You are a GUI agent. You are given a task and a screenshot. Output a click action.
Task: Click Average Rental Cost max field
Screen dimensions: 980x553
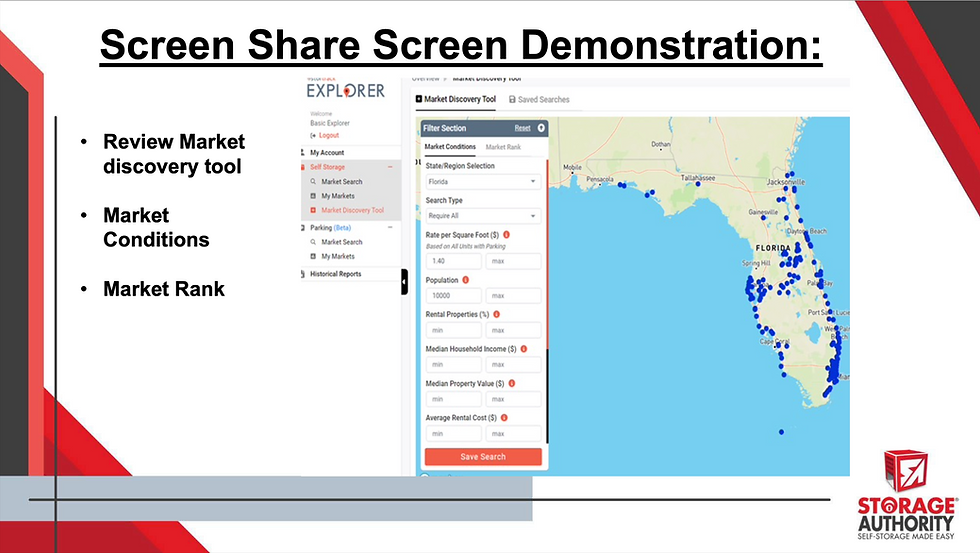coord(513,434)
